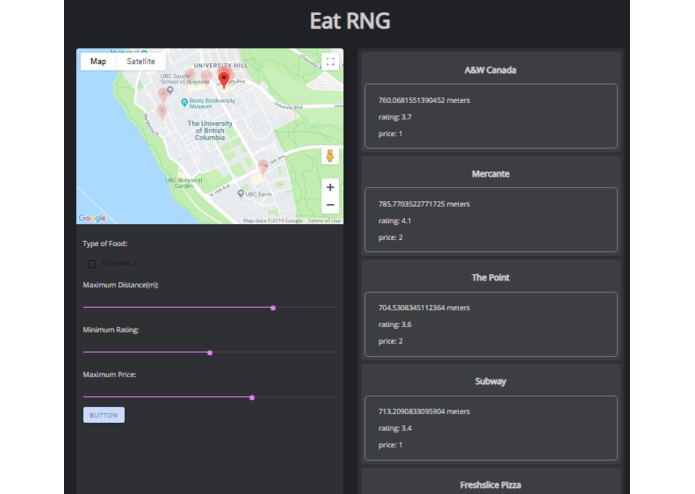Adjust the Maximum Price slider handle
695x494 pixels.
(252, 397)
